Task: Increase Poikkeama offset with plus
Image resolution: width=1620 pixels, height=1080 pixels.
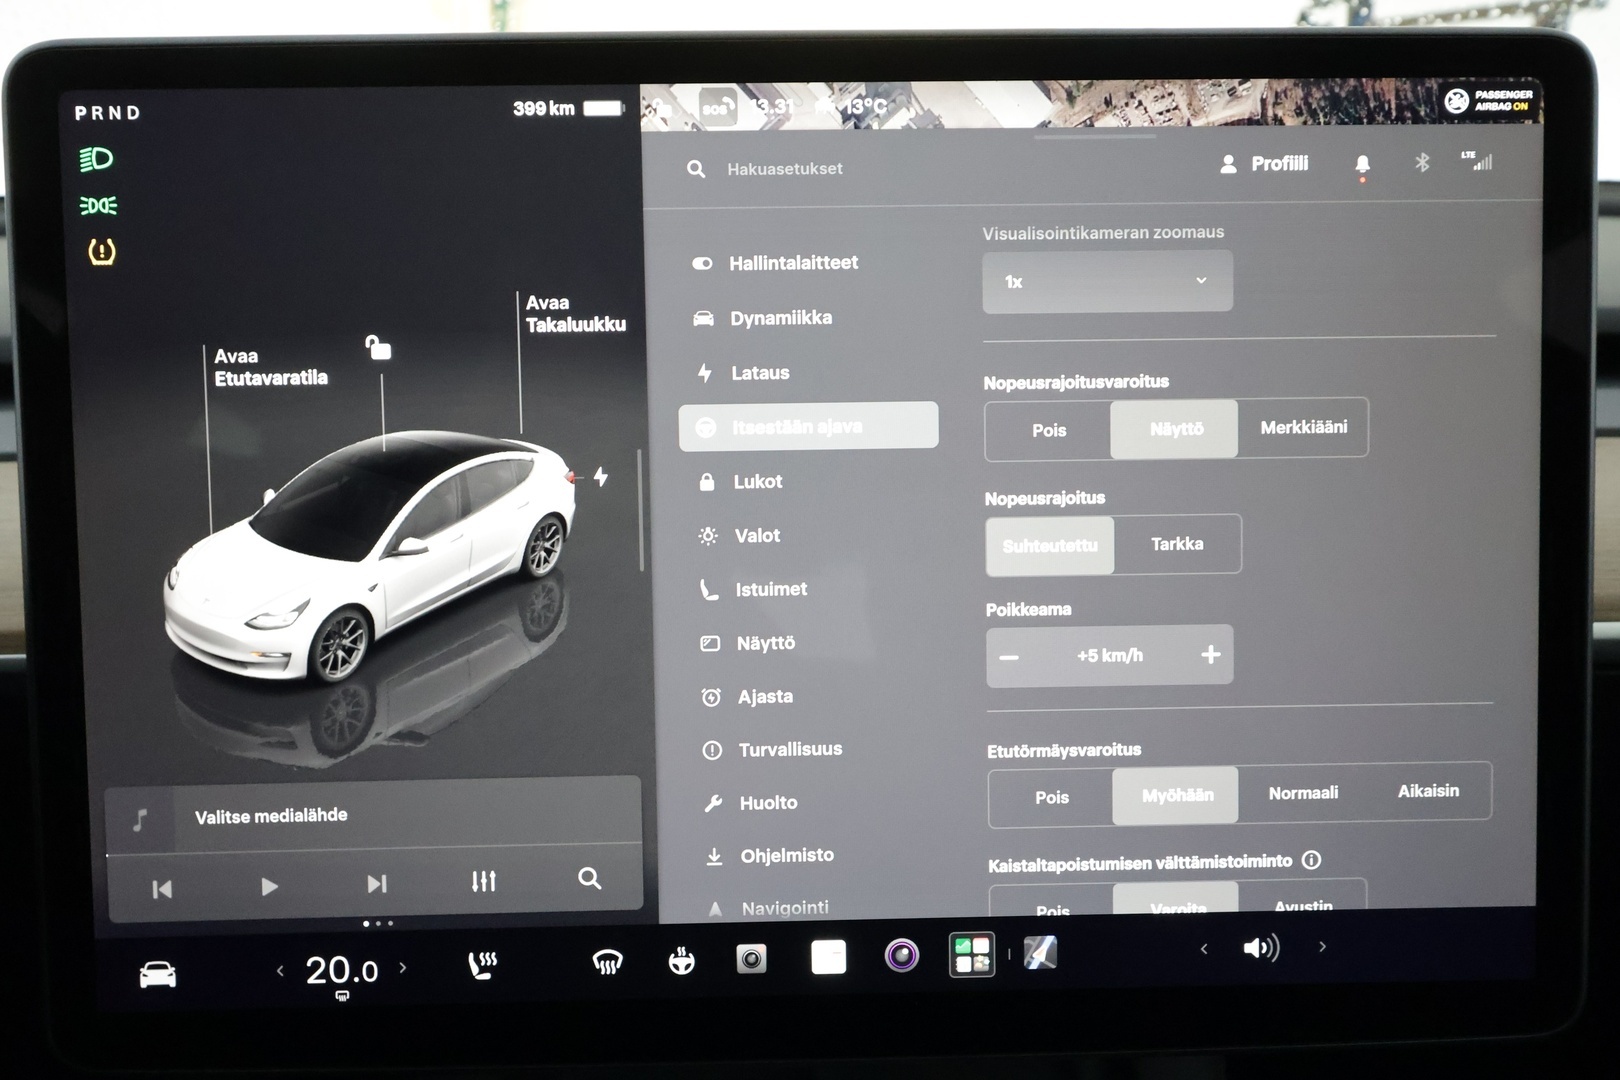Action: (x=1210, y=654)
